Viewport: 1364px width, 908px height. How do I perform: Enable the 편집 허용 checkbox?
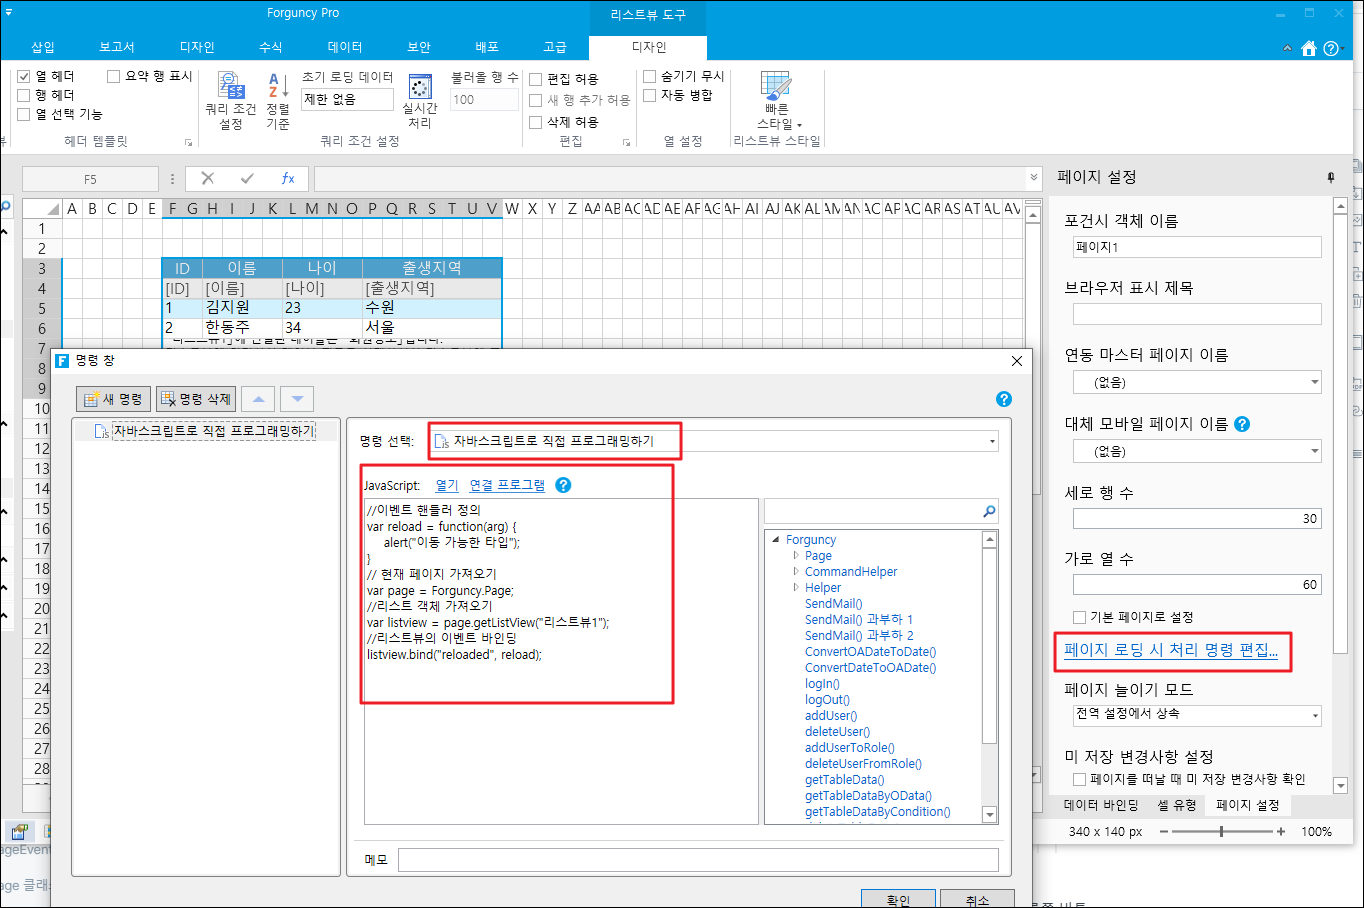pyautogui.click(x=536, y=79)
